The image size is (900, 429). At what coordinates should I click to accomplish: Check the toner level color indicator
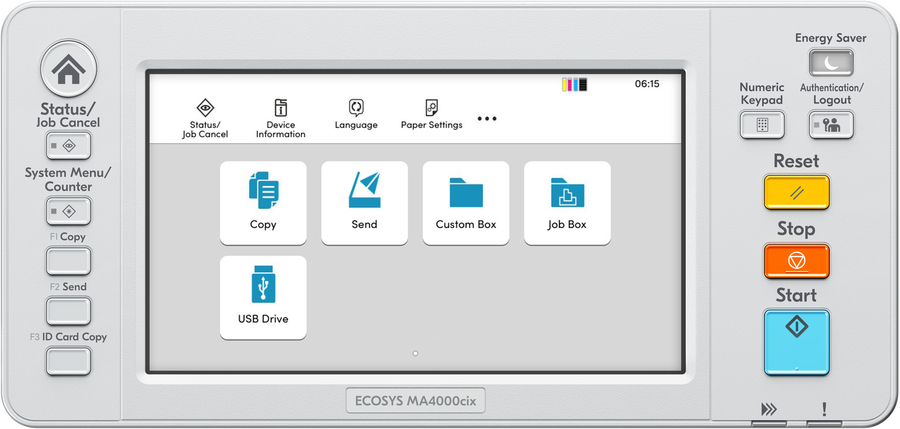tap(575, 85)
